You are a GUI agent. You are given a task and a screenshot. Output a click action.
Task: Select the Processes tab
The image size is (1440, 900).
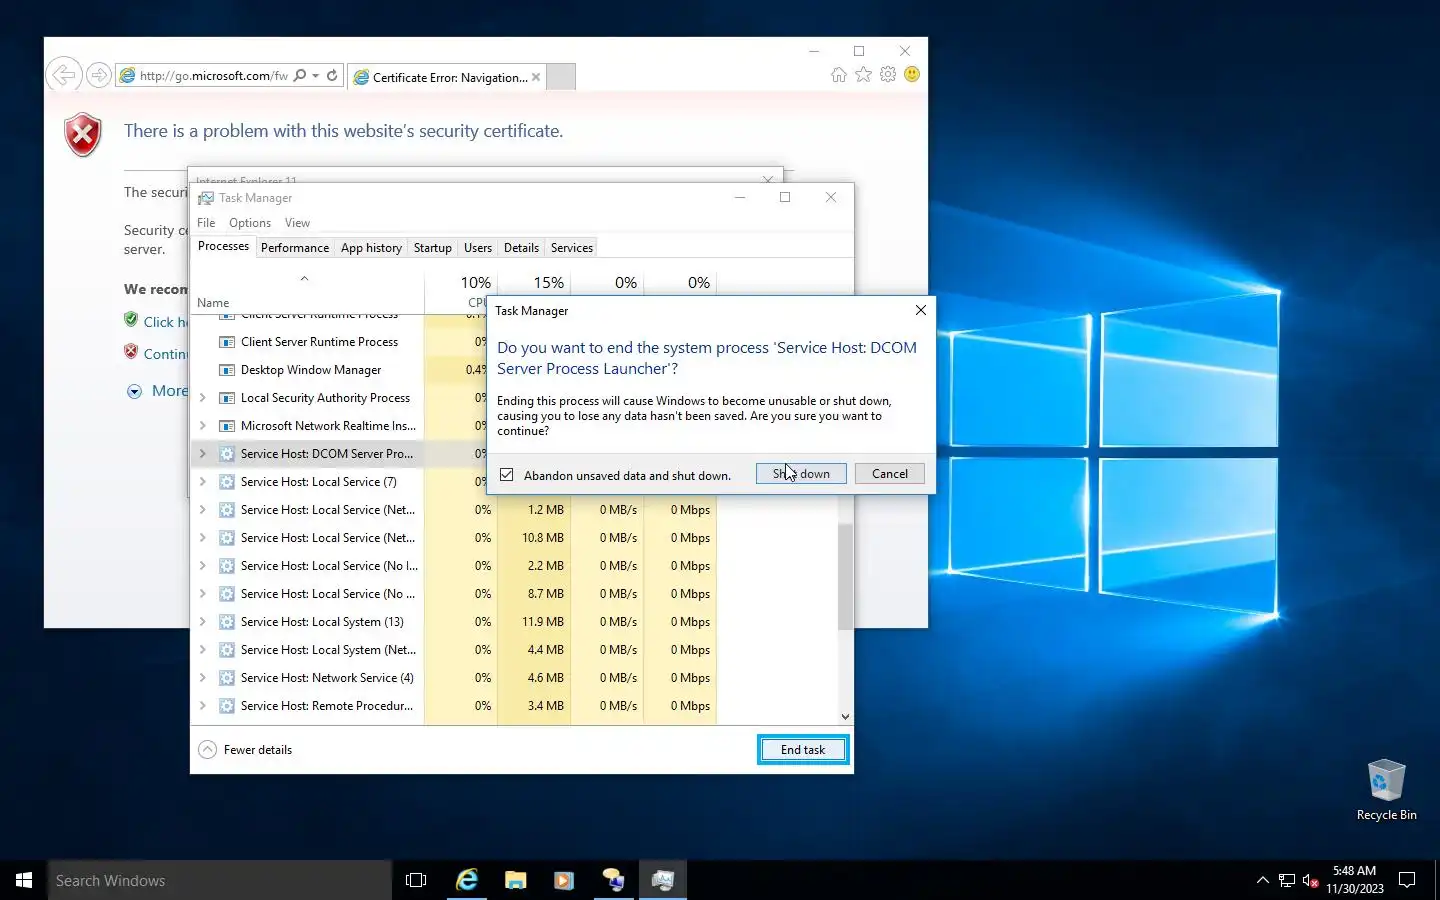click(x=223, y=246)
